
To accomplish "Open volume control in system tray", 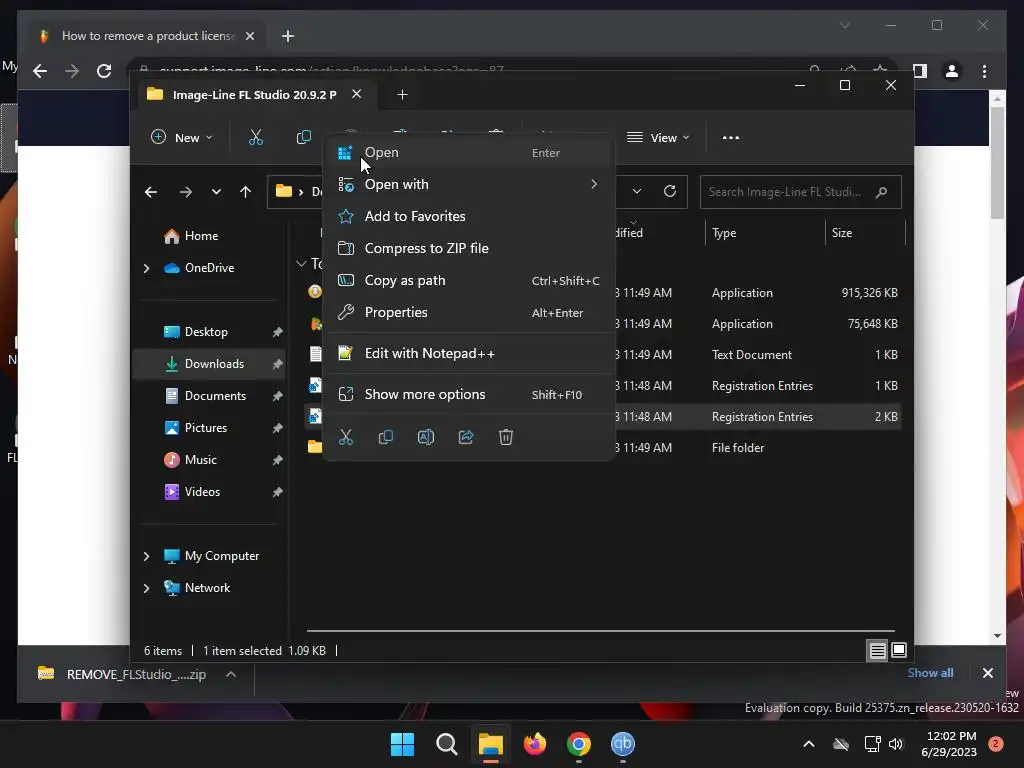I will pos(896,744).
